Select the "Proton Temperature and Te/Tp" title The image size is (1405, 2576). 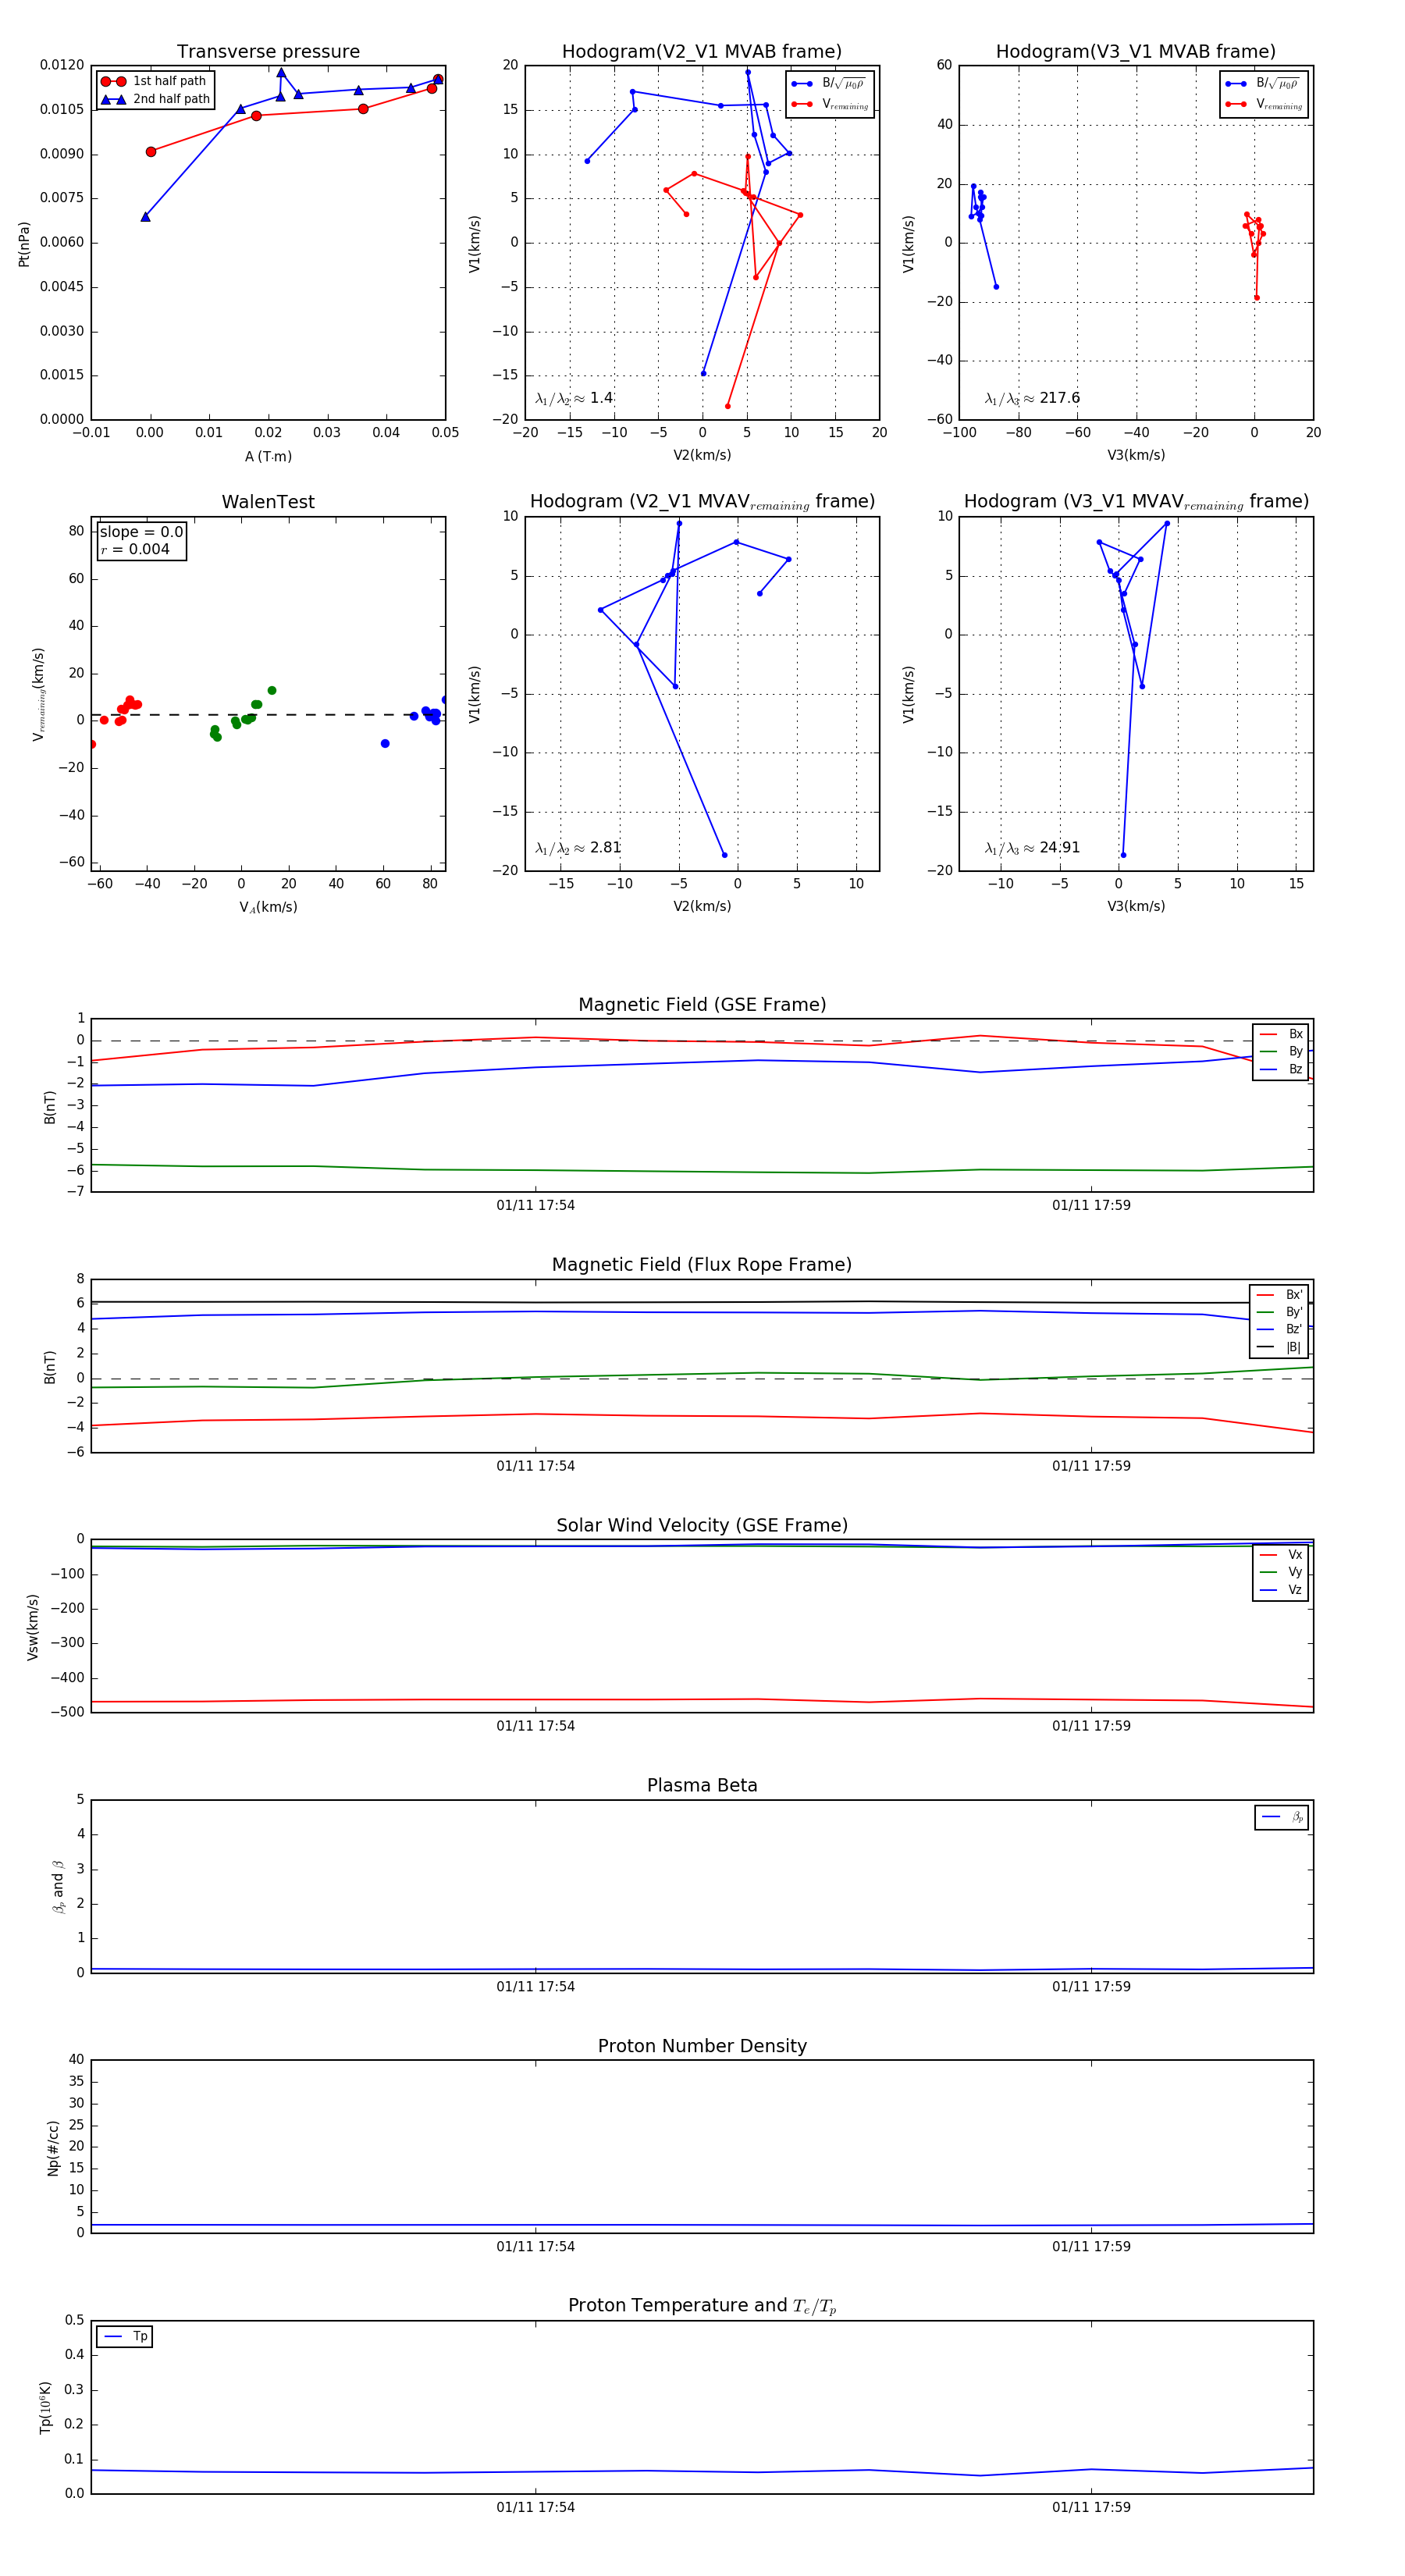point(702,2307)
